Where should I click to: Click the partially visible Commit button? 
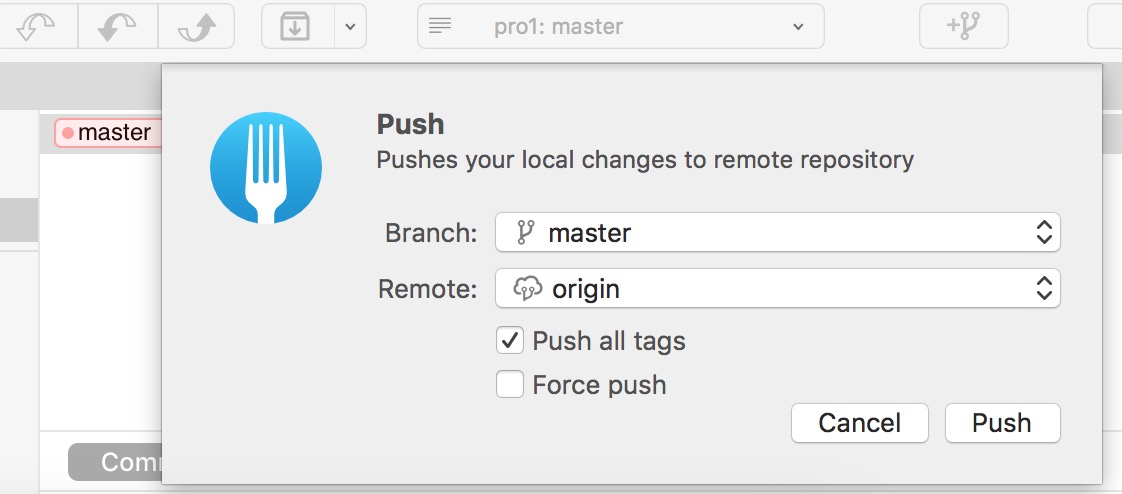(115, 462)
